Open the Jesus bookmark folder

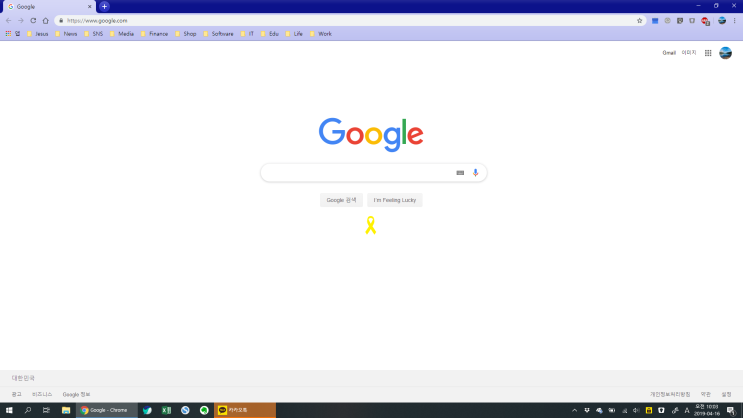click(x=38, y=34)
